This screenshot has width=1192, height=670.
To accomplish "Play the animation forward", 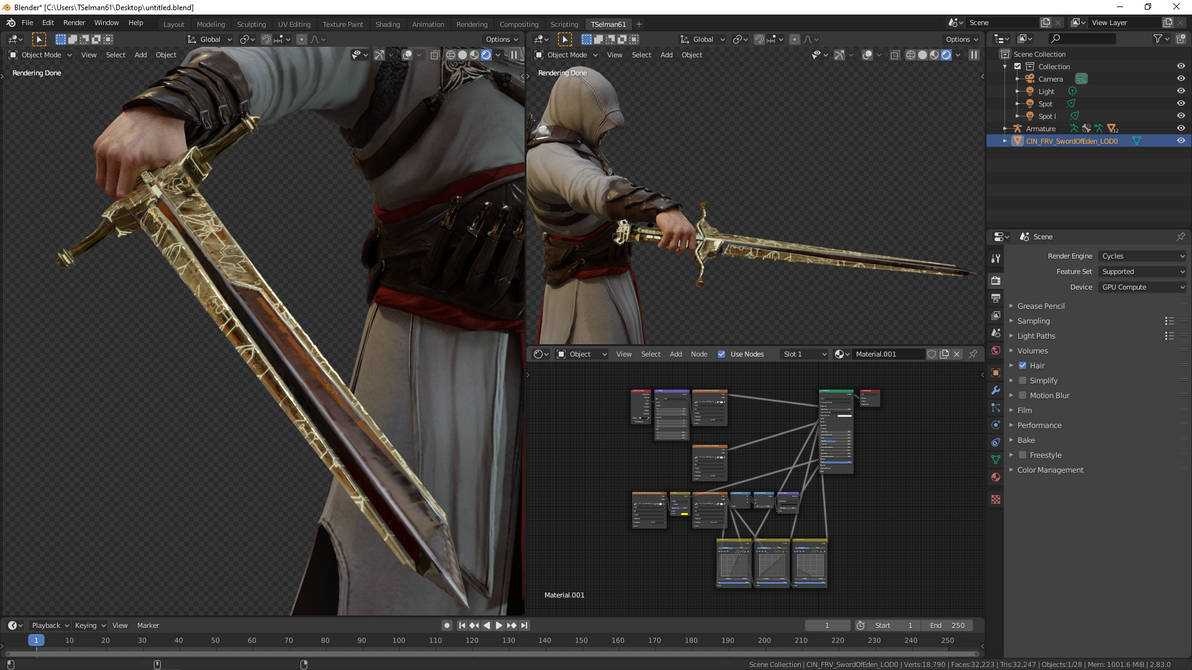I will point(499,625).
